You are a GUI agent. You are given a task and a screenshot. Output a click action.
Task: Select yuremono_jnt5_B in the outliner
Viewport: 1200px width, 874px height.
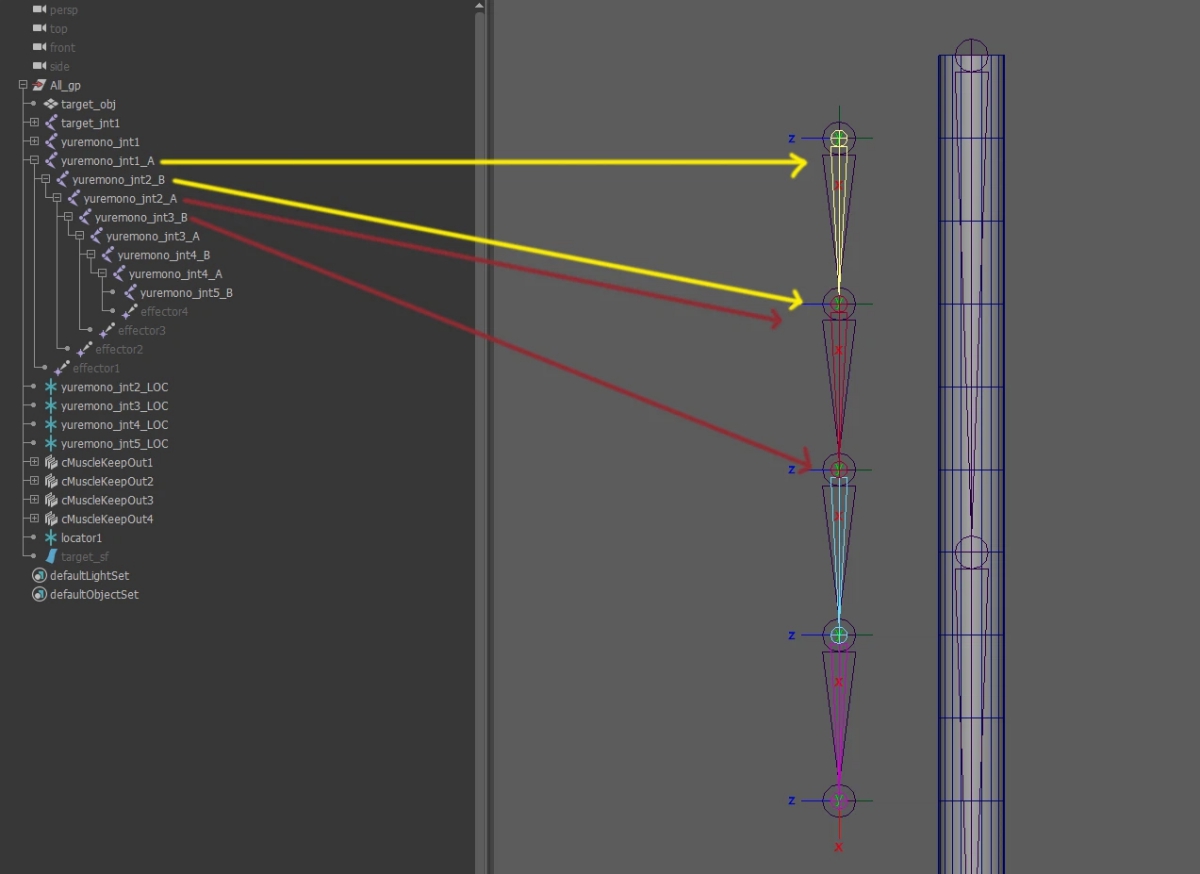186,293
